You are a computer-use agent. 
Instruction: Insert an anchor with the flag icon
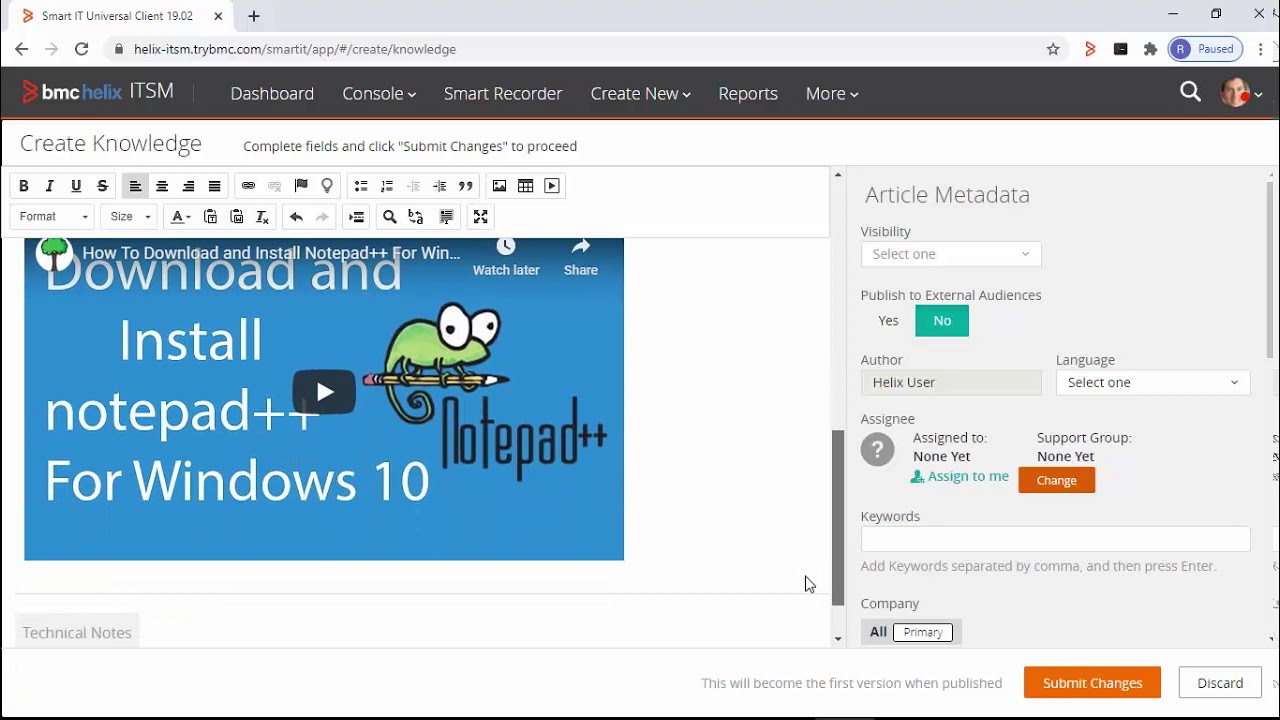click(301, 186)
